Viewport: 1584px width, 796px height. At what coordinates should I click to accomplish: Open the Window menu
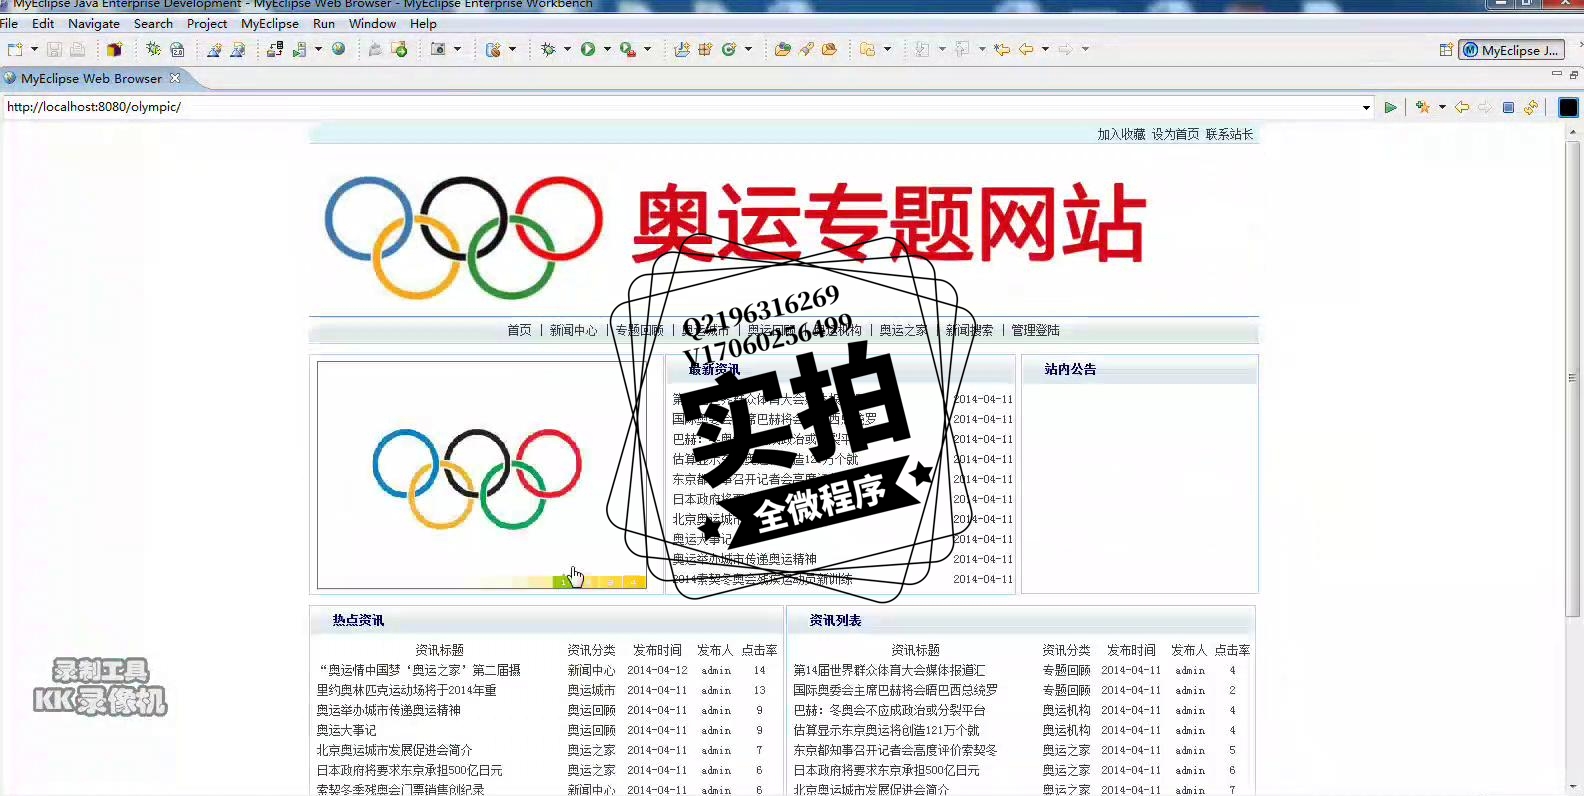click(x=372, y=23)
